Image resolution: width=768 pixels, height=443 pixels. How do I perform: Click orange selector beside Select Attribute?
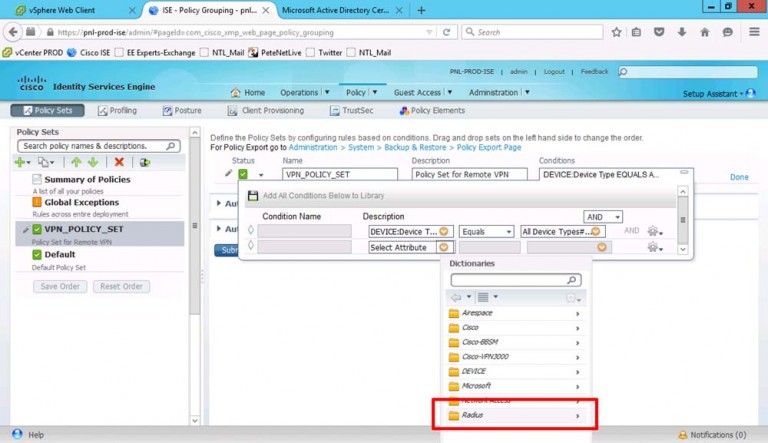tap(444, 247)
